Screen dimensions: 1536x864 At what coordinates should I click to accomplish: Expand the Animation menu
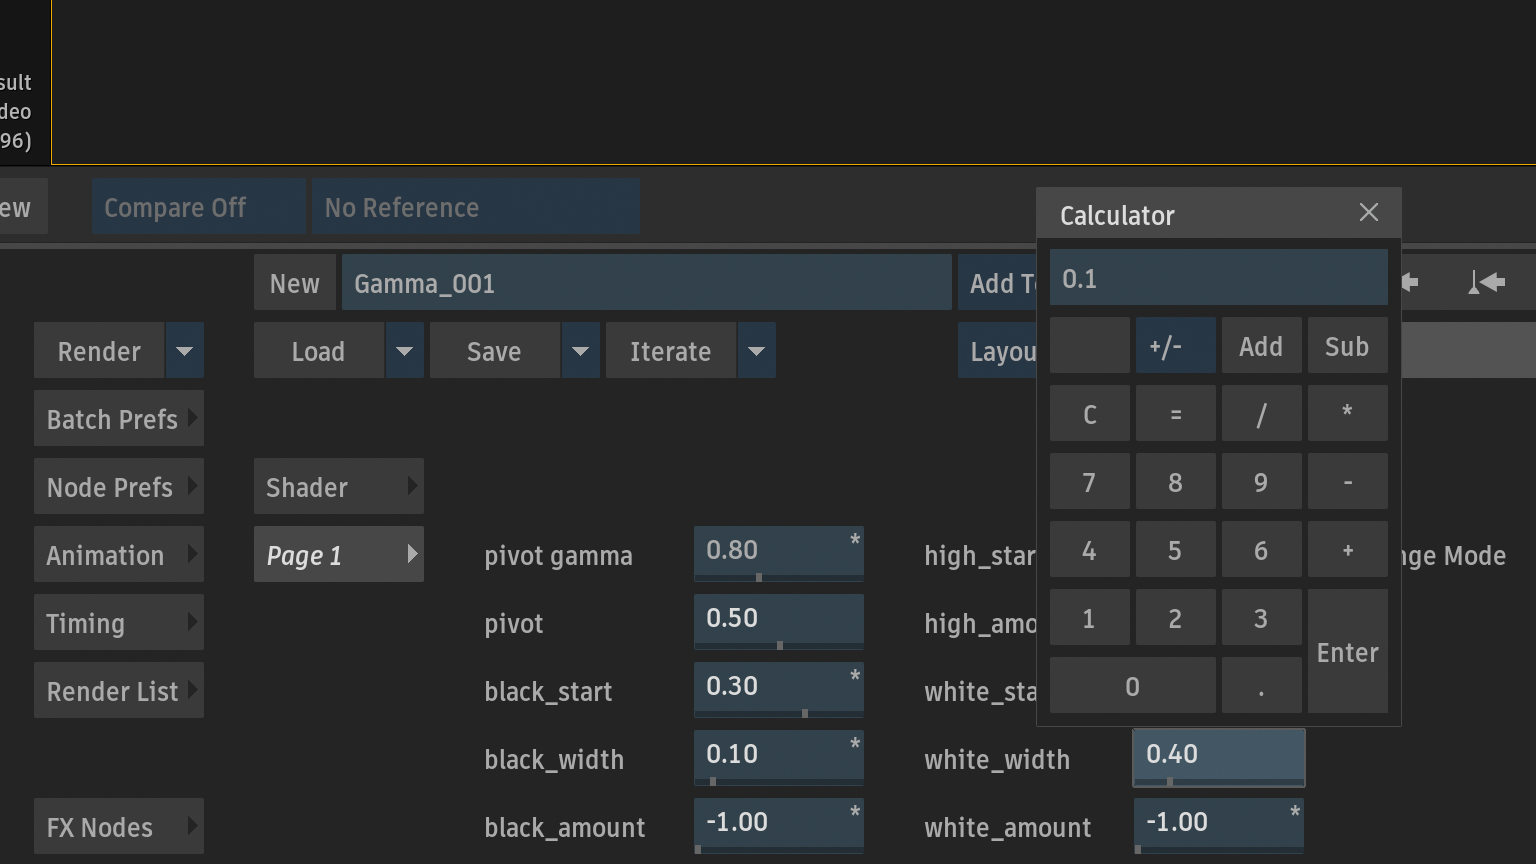tap(119, 555)
